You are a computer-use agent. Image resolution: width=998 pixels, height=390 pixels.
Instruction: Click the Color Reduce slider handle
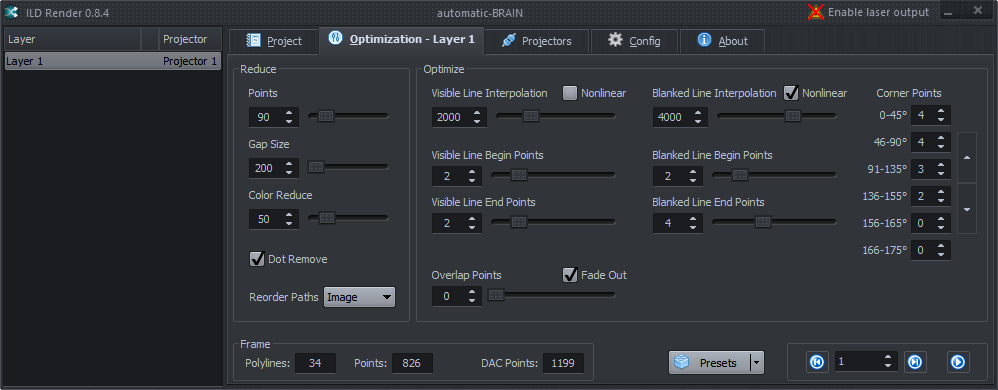[327, 218]
